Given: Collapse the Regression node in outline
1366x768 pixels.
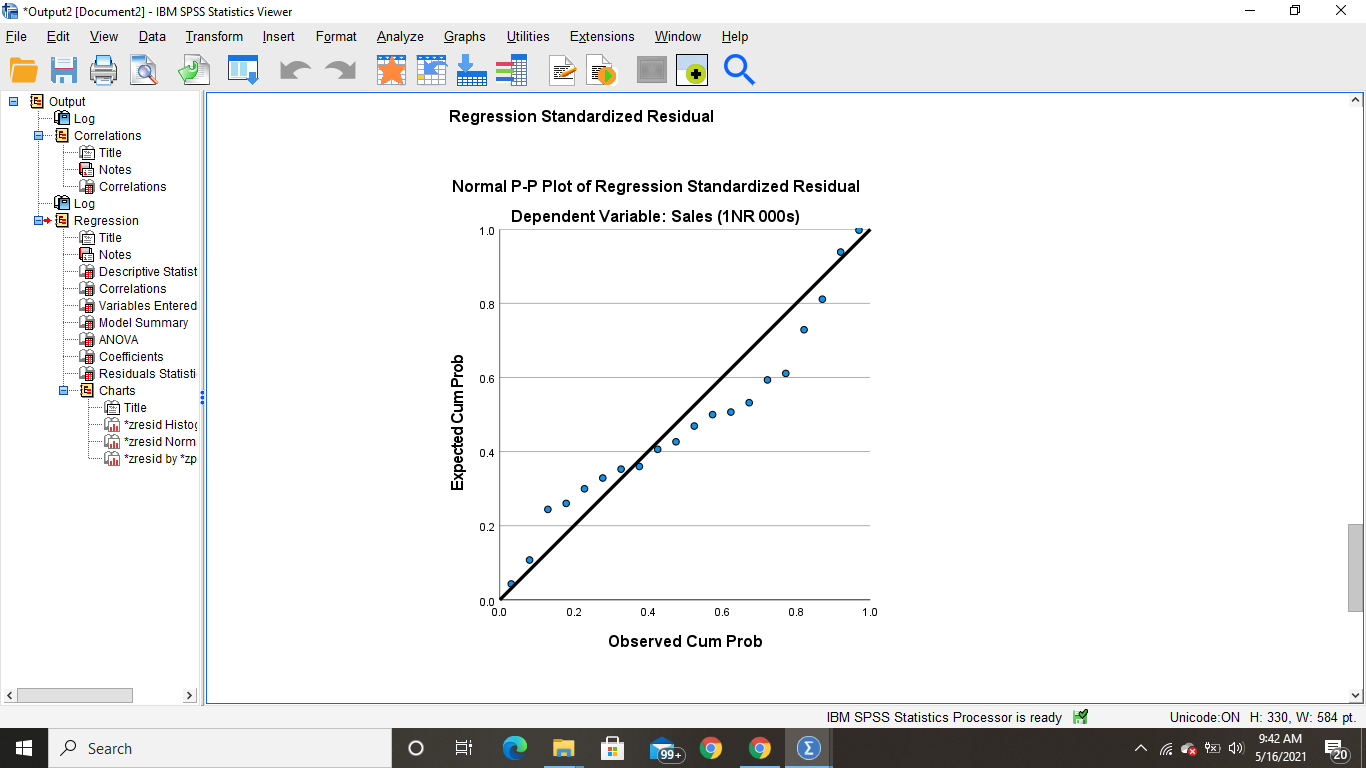Looking at the screenshot, I should coord(39,221).
